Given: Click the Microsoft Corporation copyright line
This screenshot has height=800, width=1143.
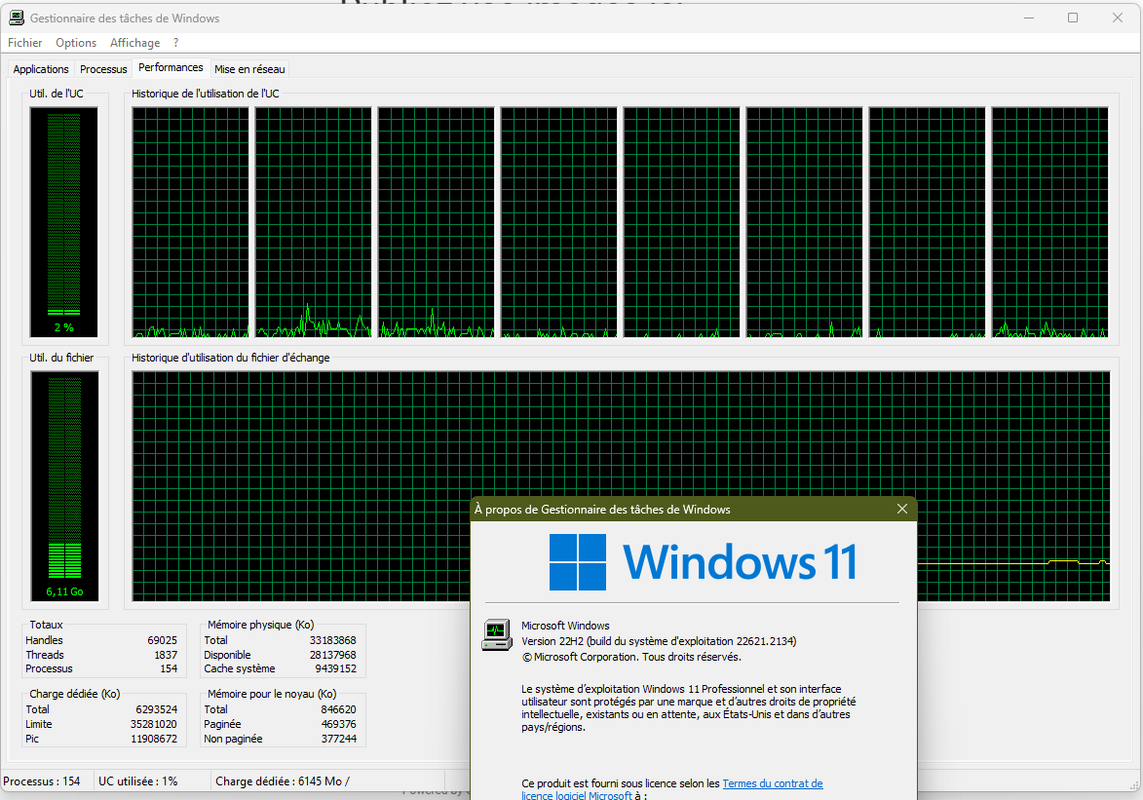Looking at the screenshot, I should 631,657.
